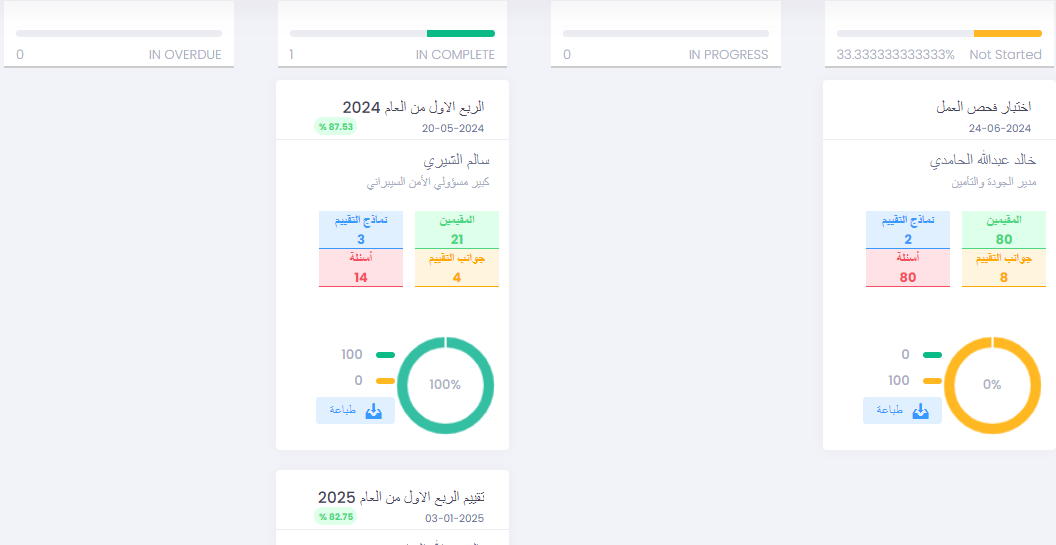Screen dimensions: 1056x545
Task: Open the أسئلة tile showing 14
Action: tap(361, 268)
